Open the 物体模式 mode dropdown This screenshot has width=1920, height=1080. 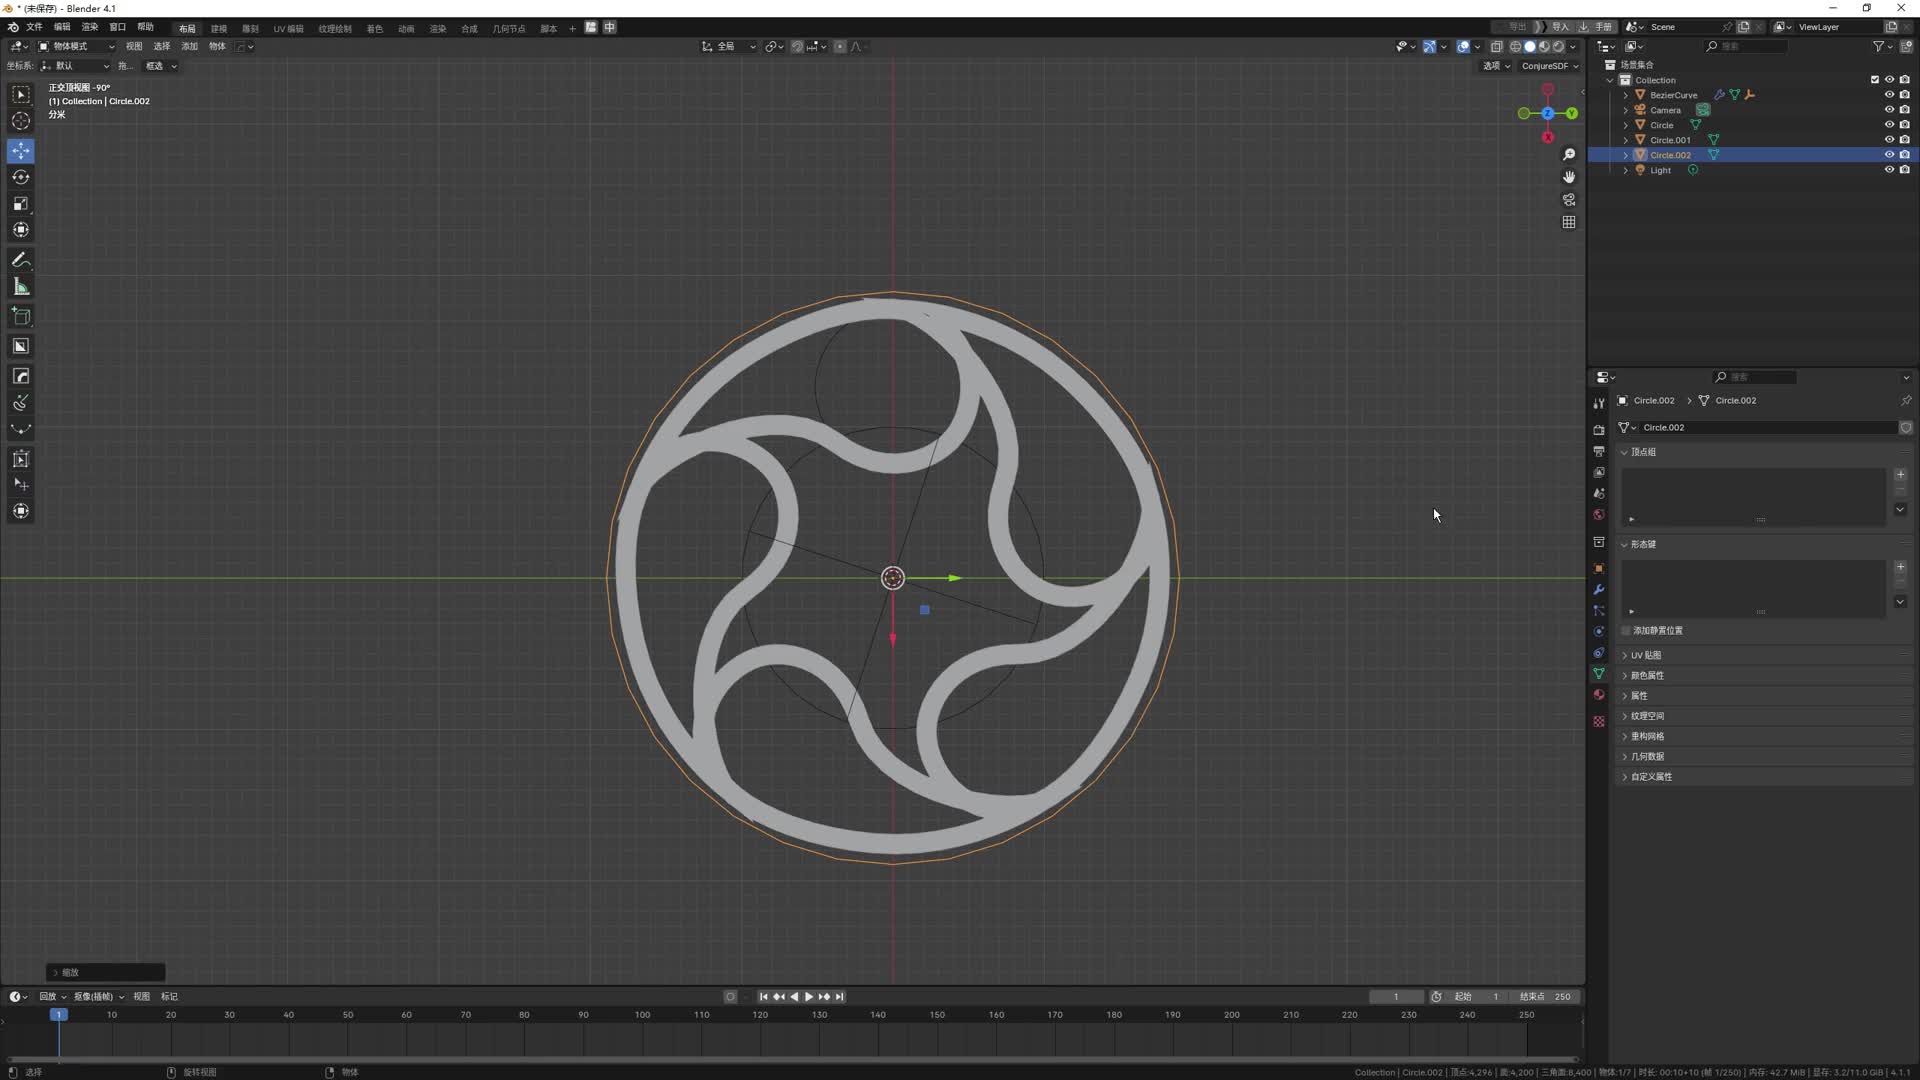(x=77, y=46)
